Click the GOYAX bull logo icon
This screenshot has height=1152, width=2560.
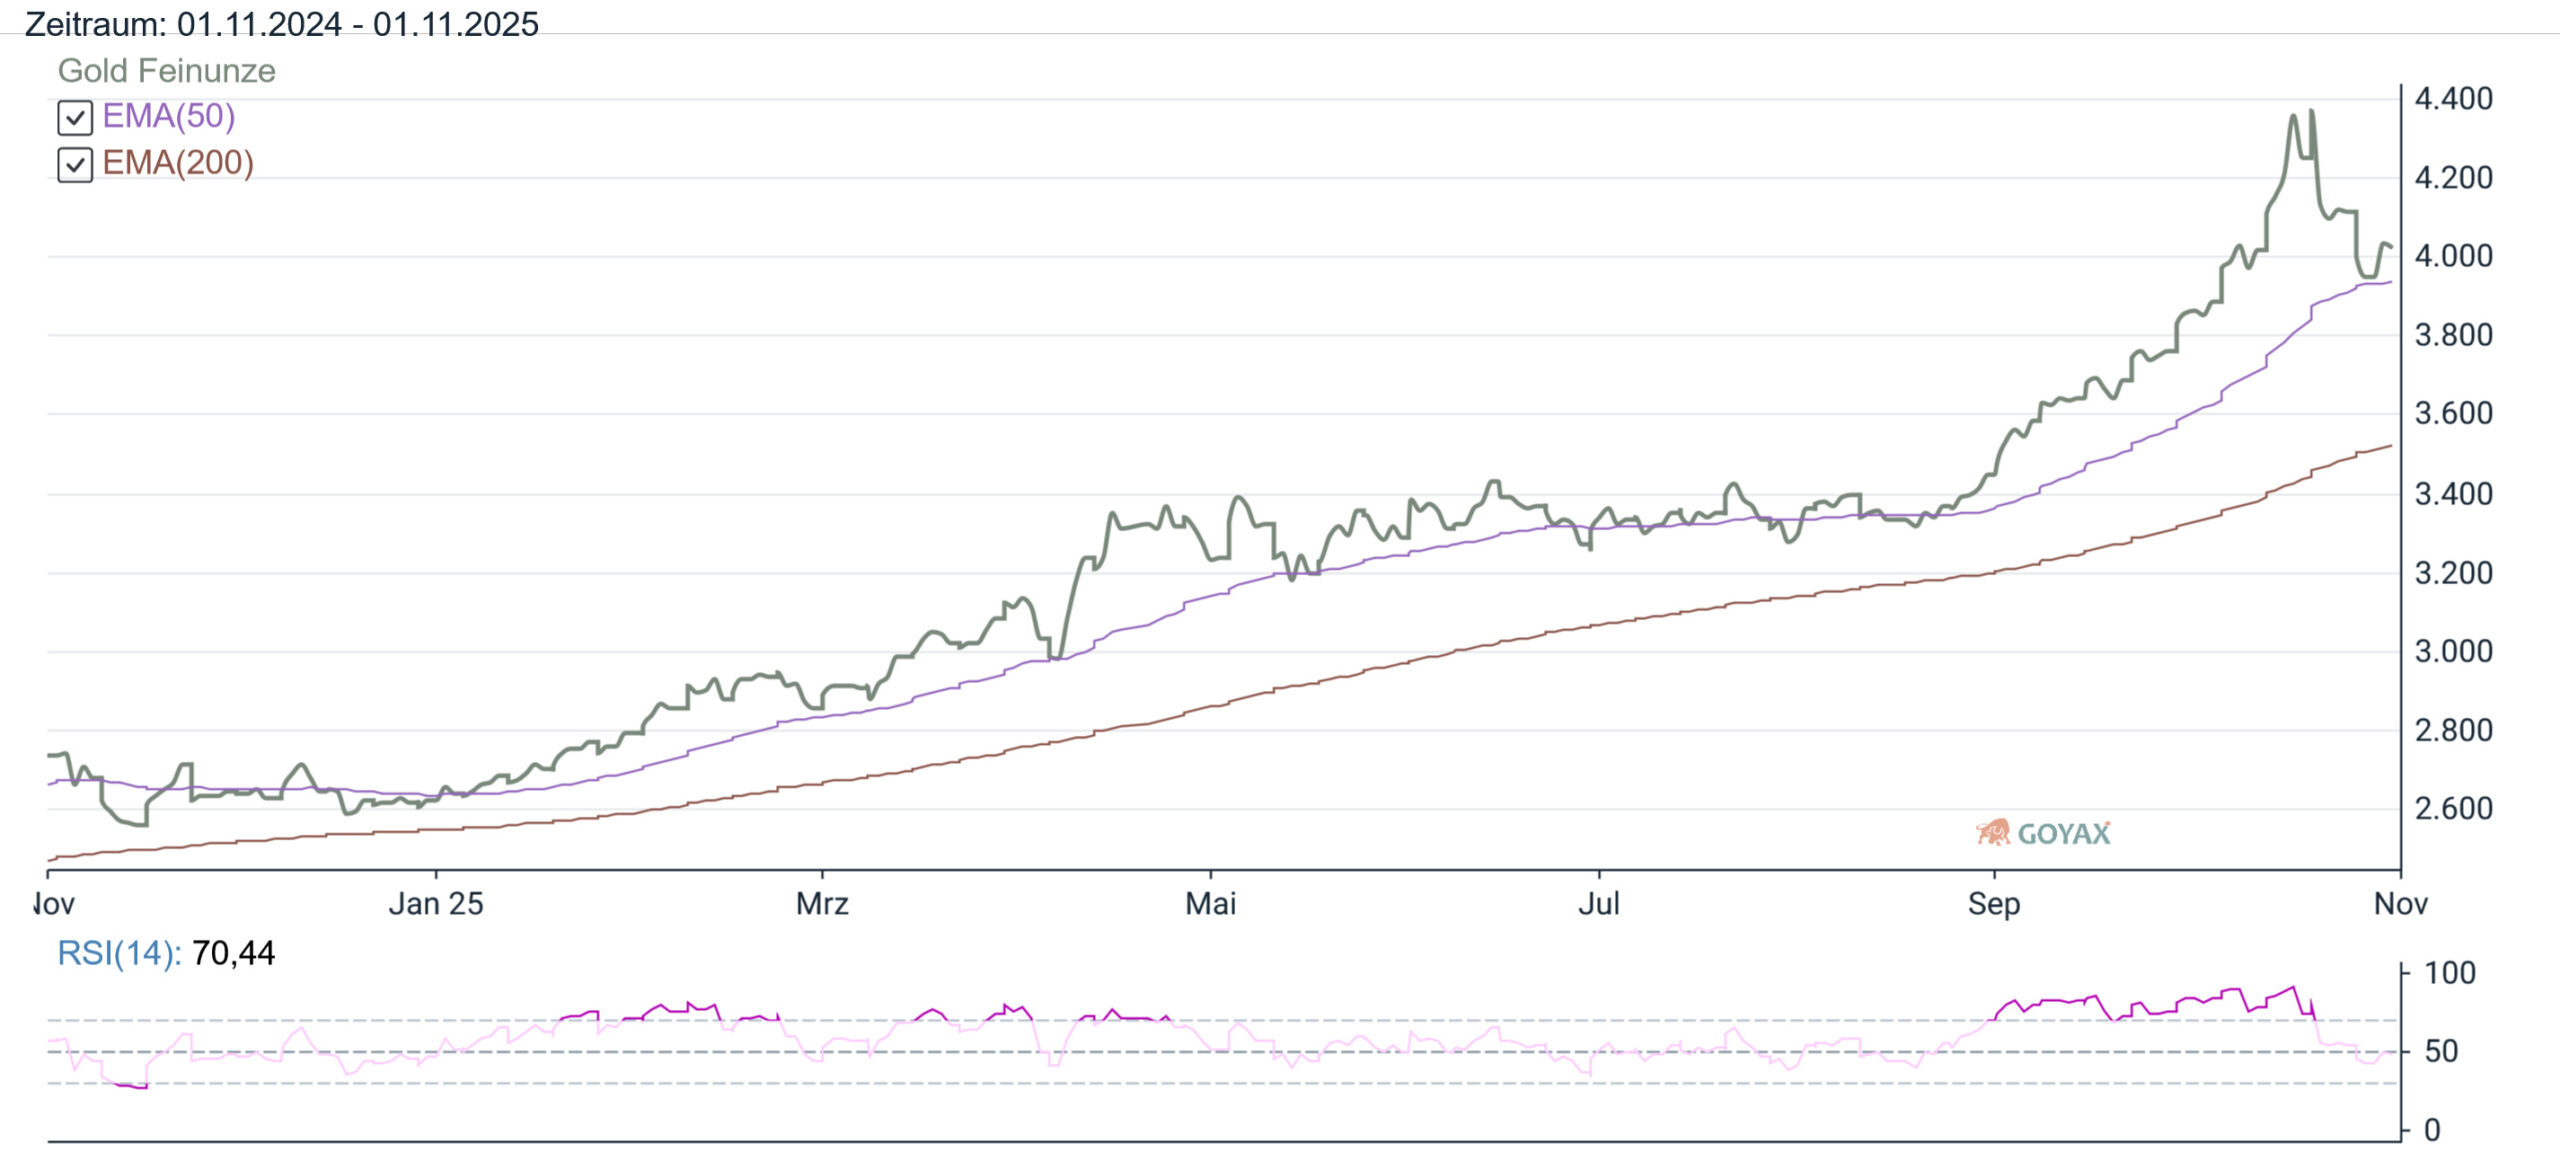pyautogui.click(x=1992, y=833)
